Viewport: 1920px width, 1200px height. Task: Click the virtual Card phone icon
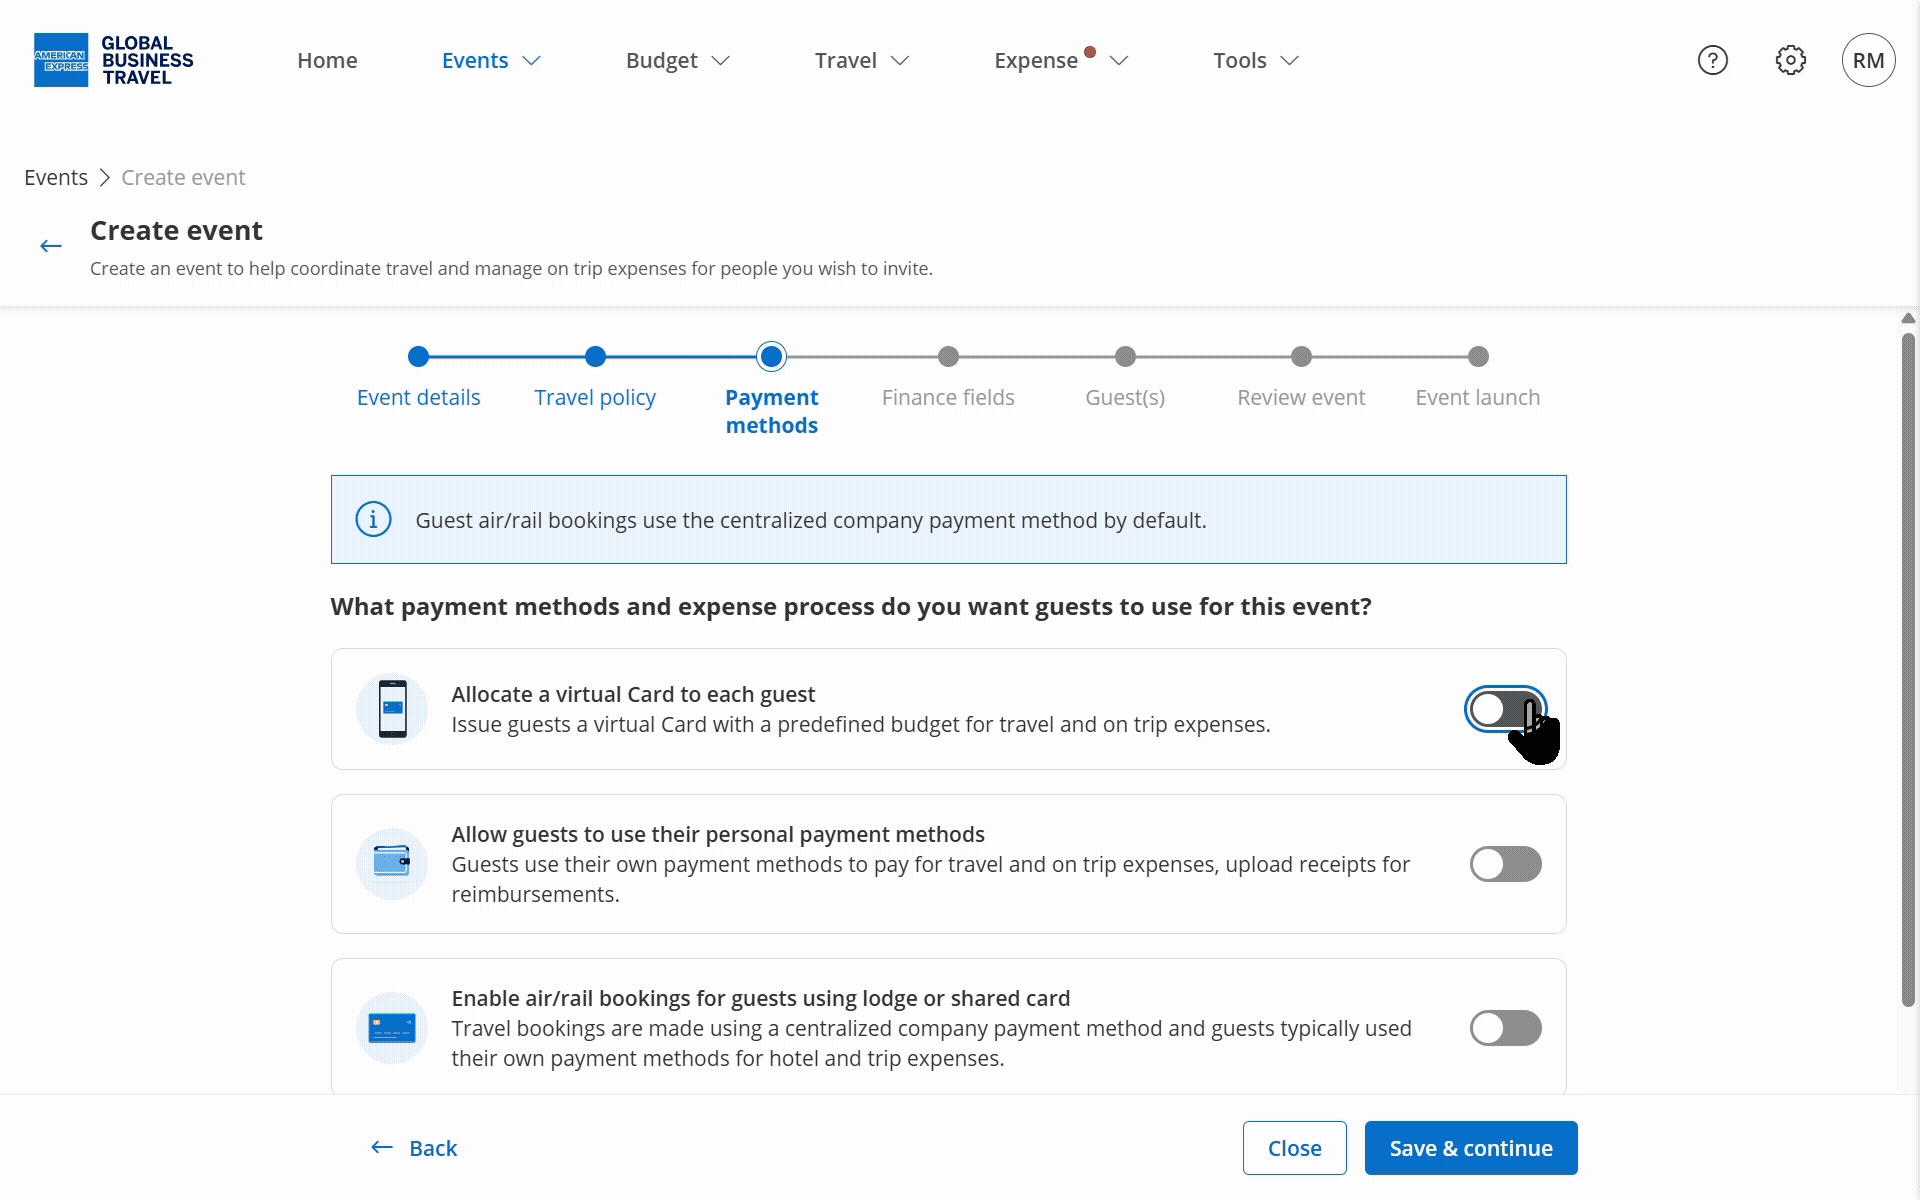pyautogui.click(x=392, y=709)
